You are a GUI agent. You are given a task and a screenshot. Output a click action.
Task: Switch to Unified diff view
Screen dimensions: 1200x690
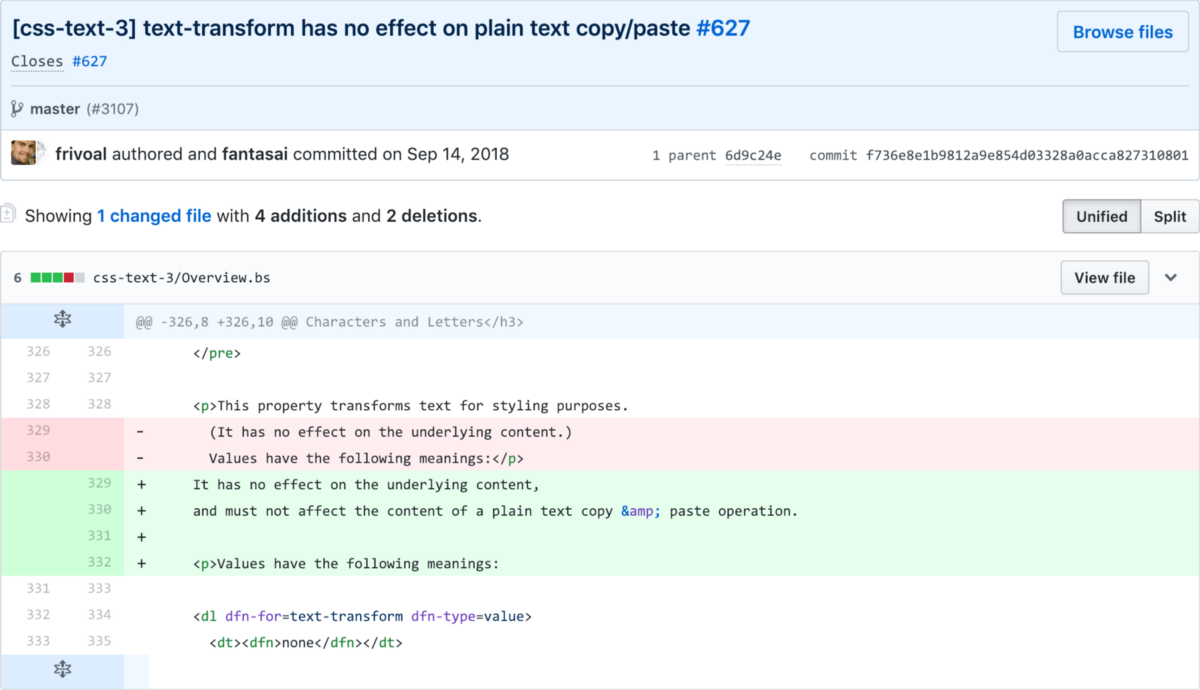click(1101, 216)
